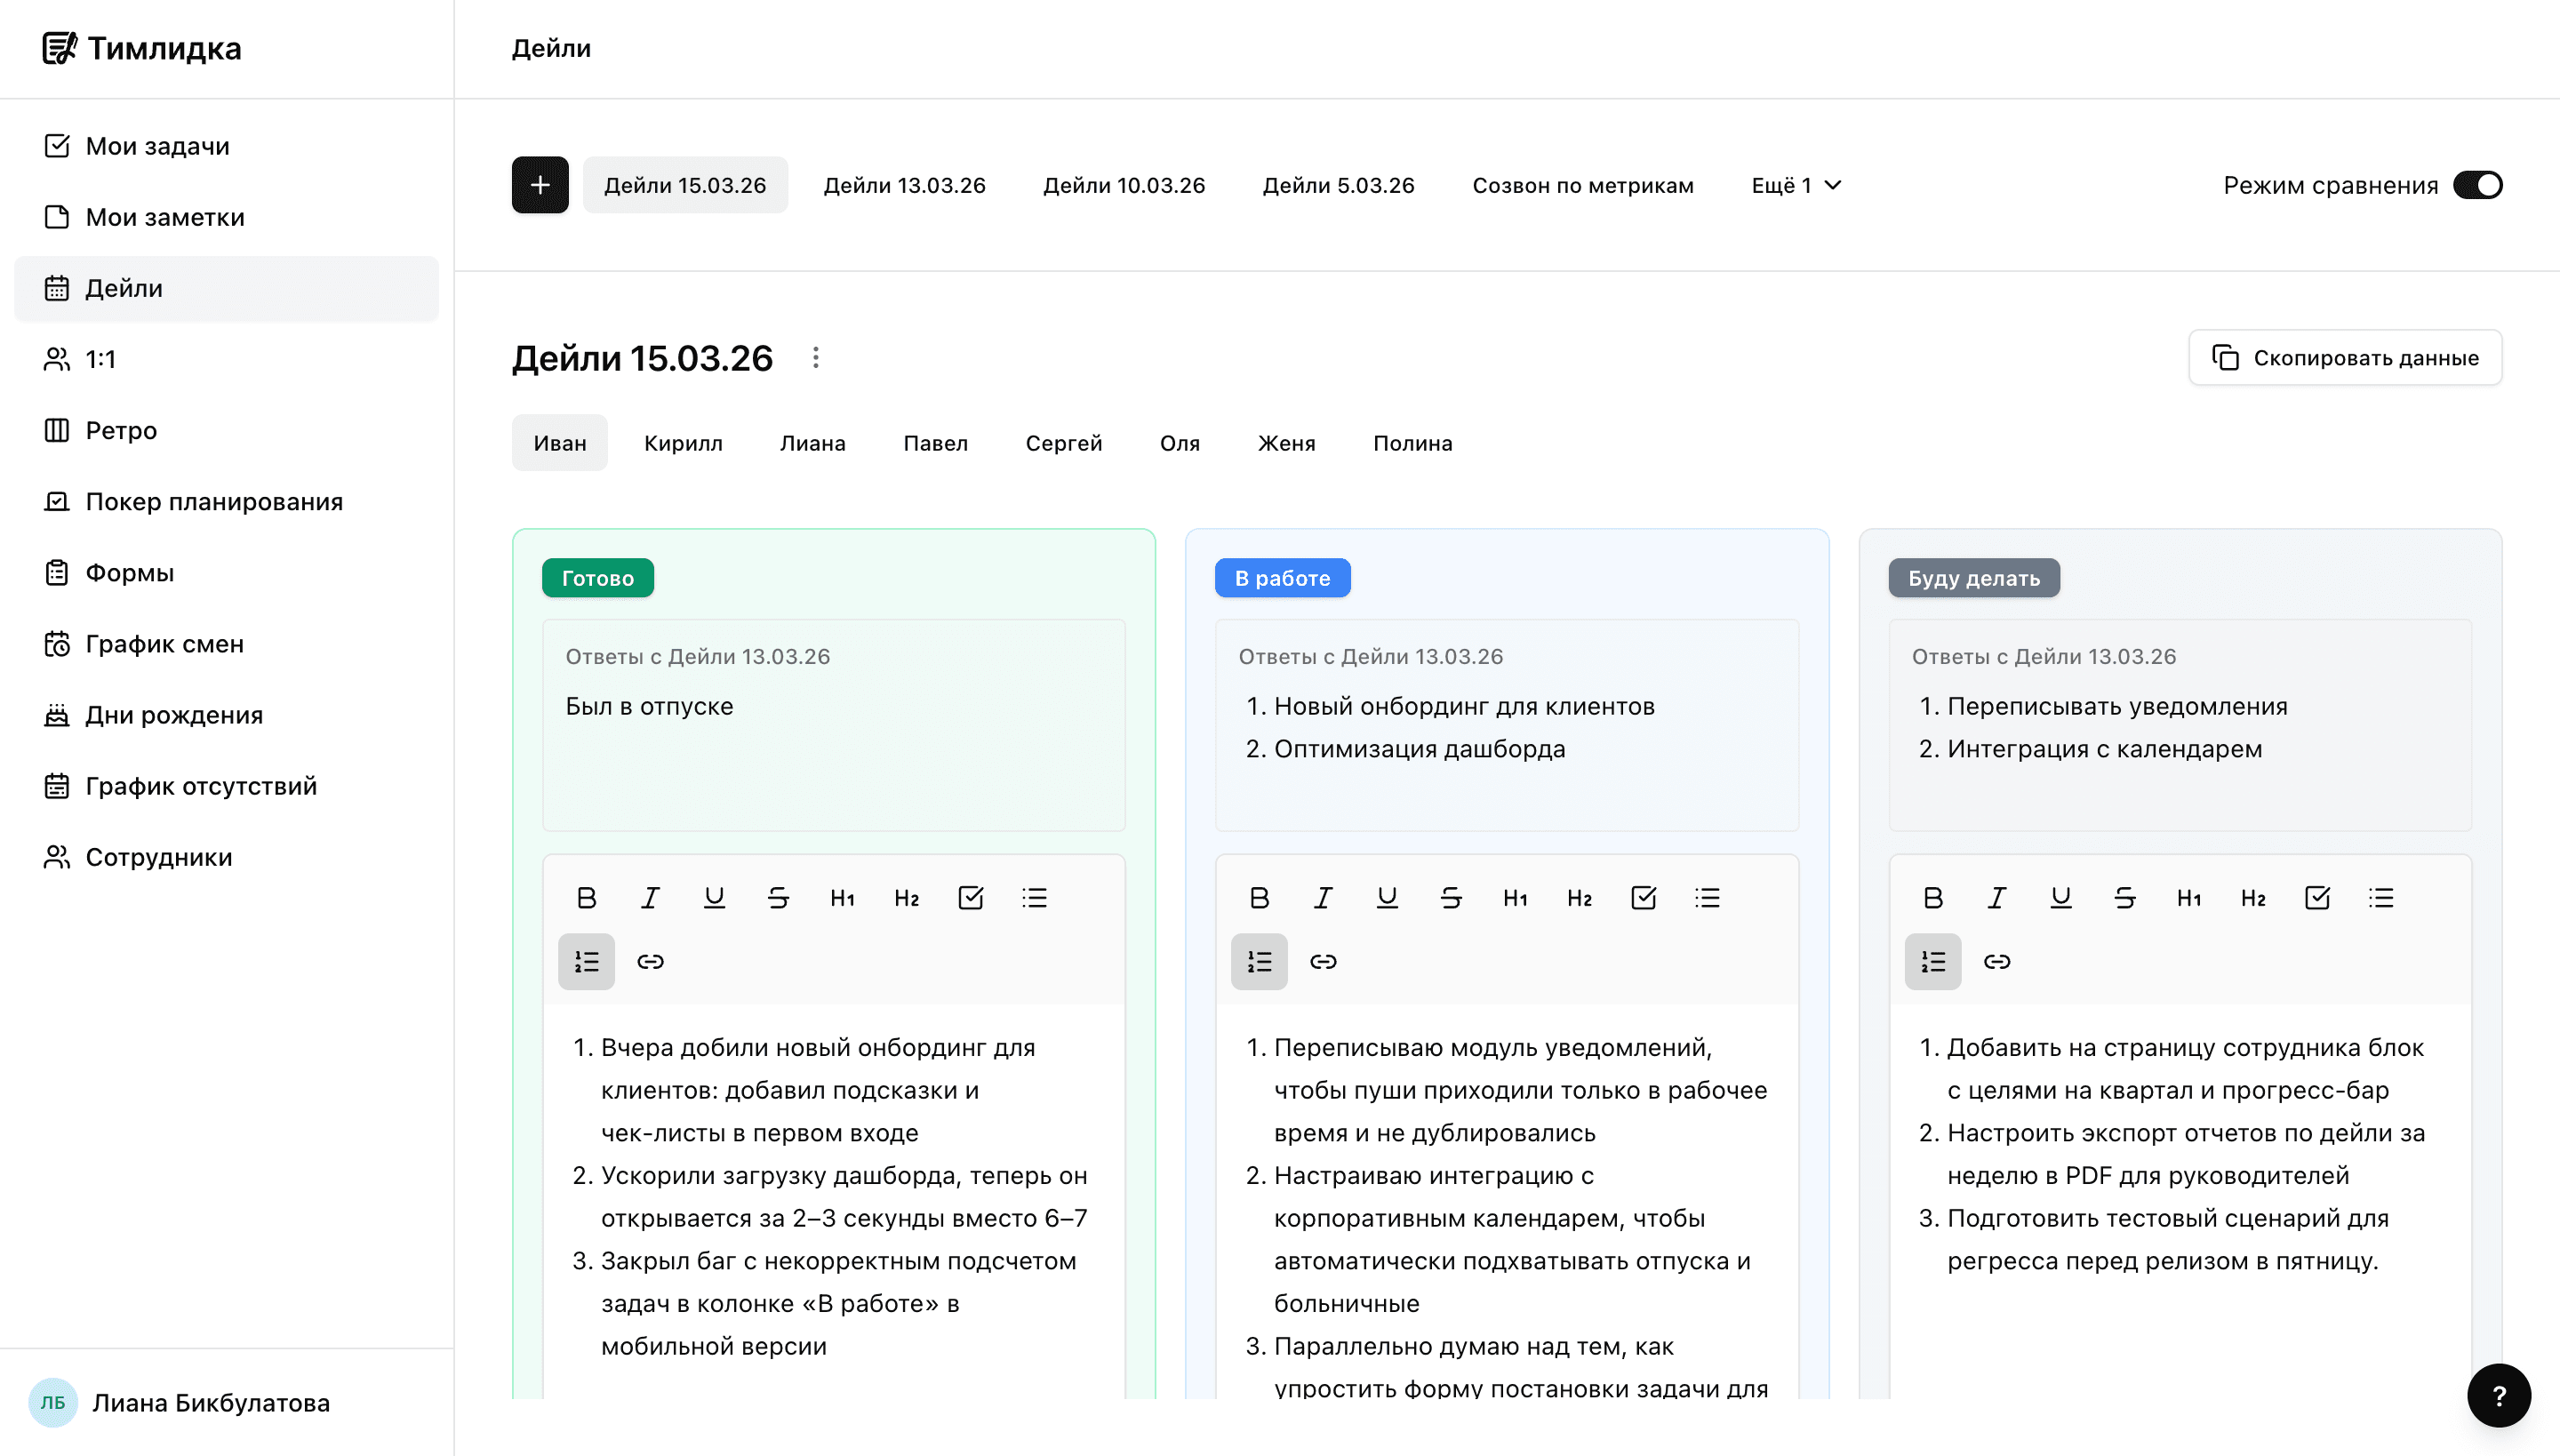Toggle bold in В работе editor
Screen dimensions: 2560x1456
coord(1259,898)
